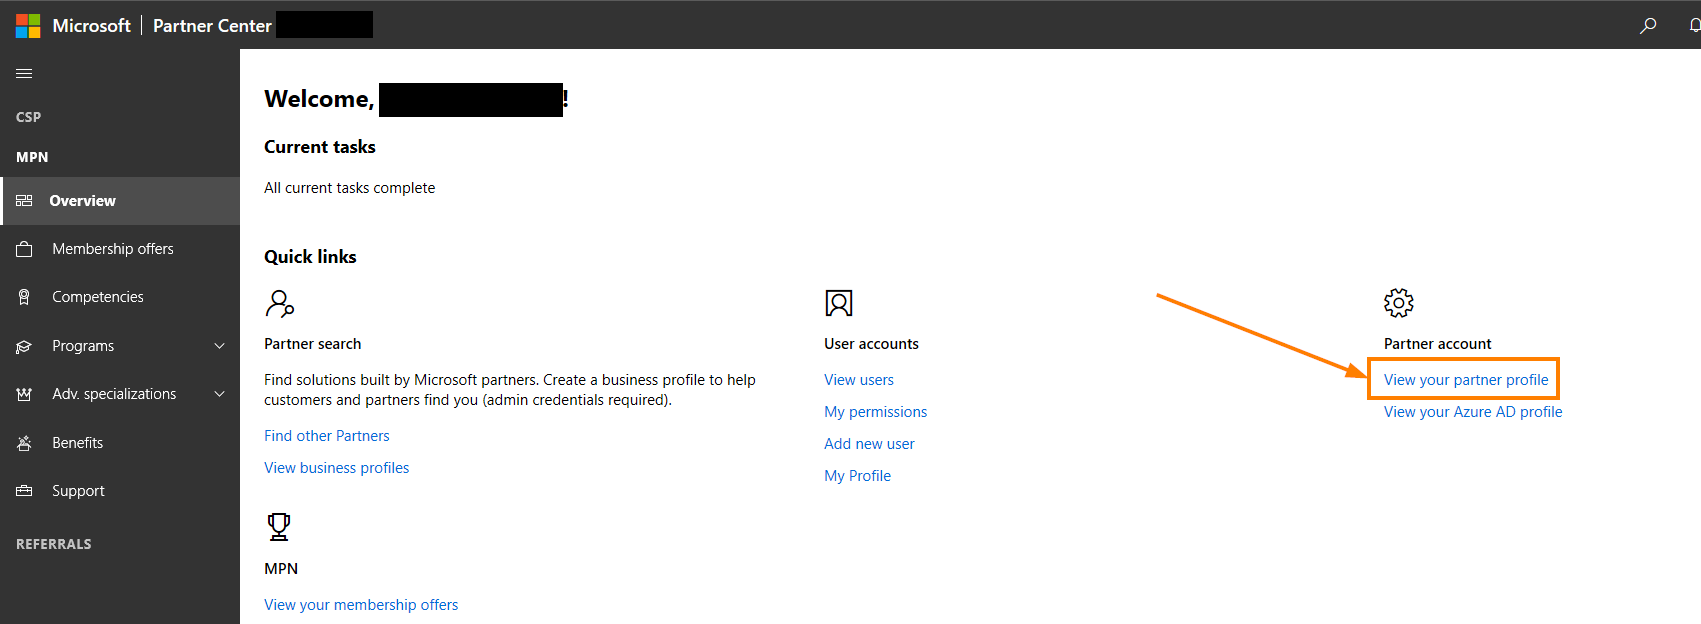Select the MPN section in sidebar

click(32, 157)
